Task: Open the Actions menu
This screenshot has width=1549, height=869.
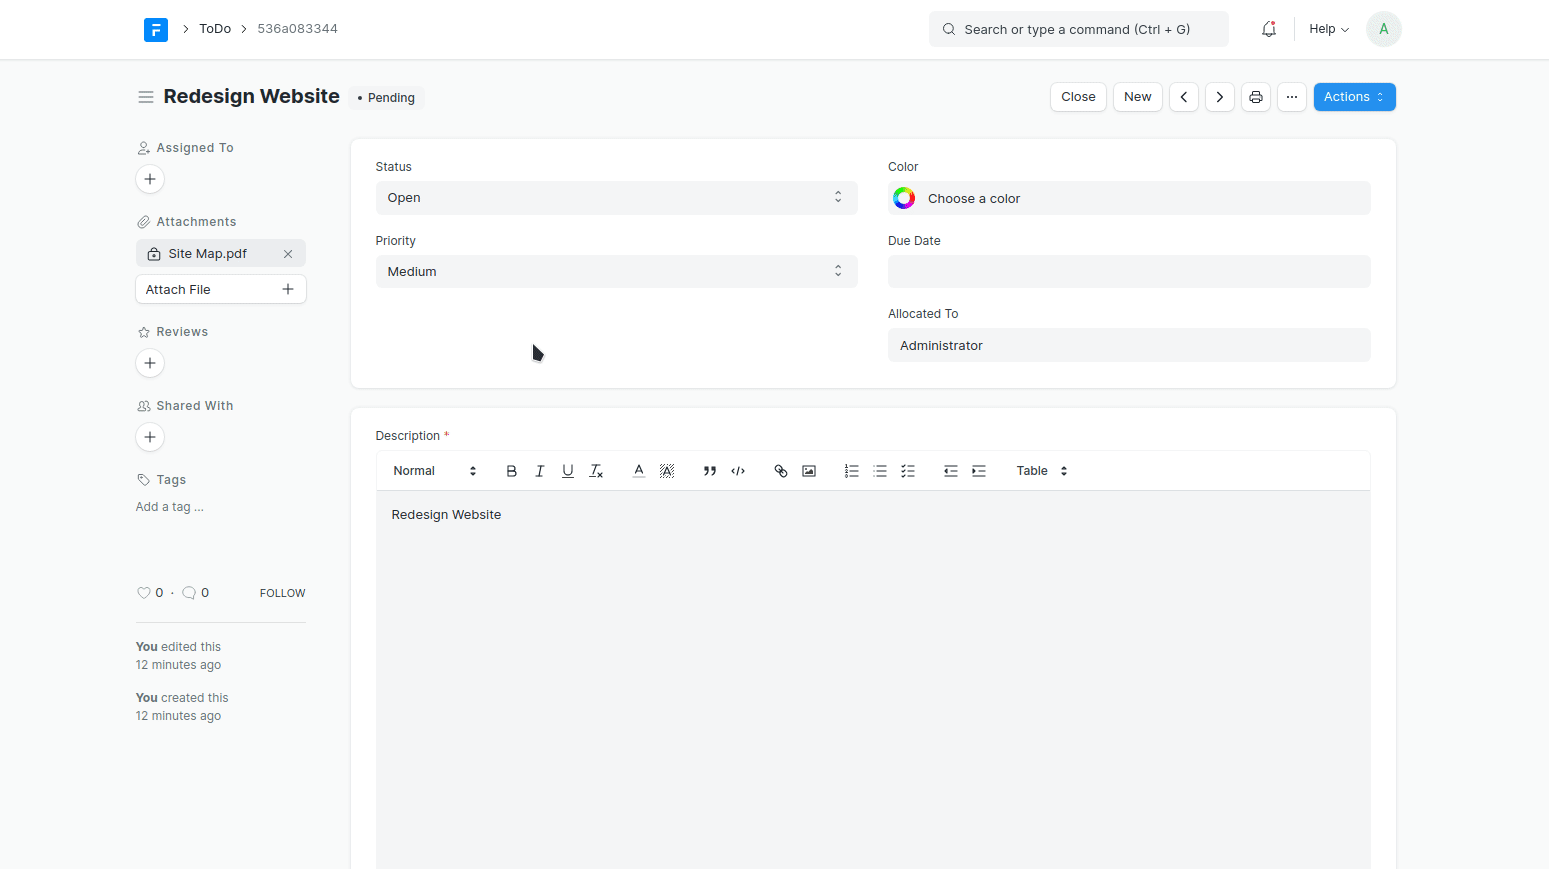Action: [1353, 97]
